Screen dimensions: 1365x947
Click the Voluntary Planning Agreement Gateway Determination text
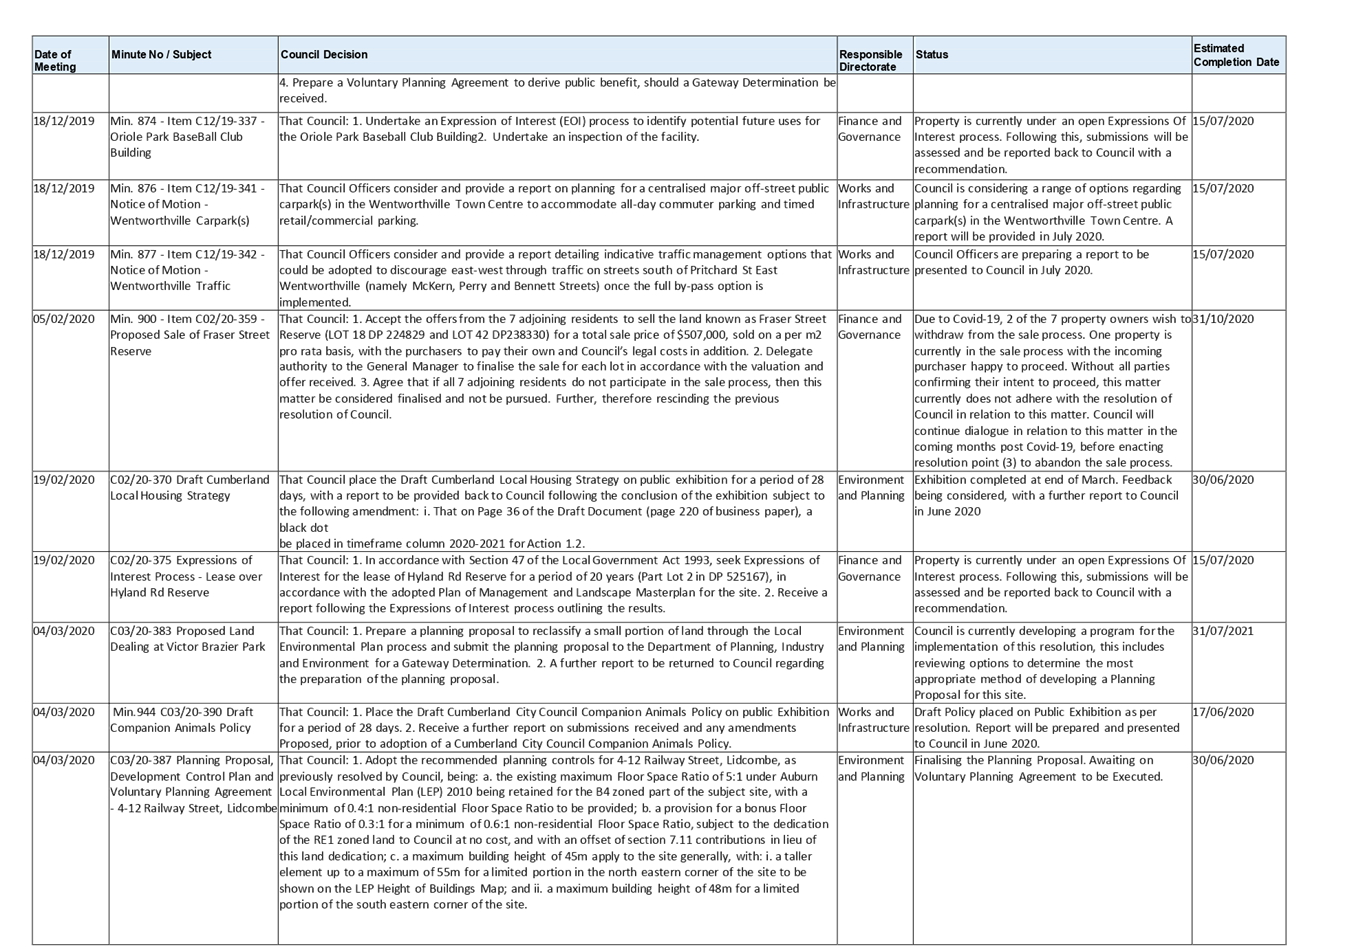(x=557, y=91)
